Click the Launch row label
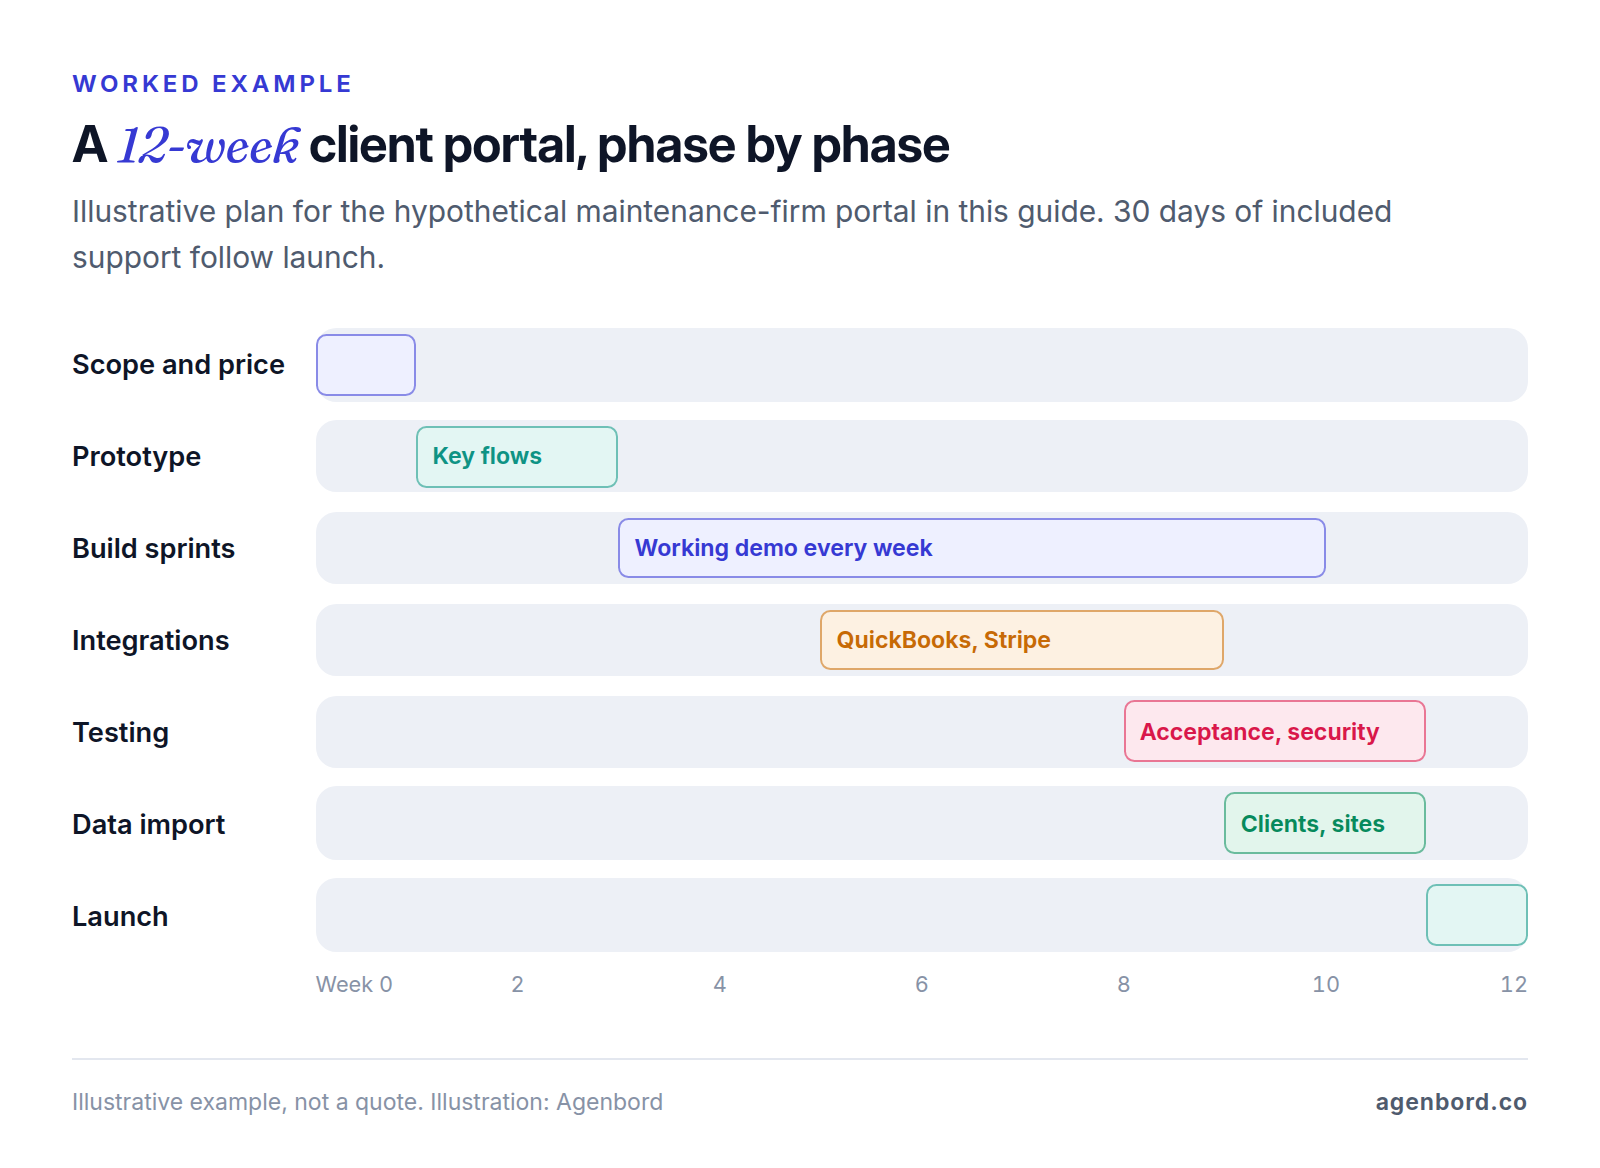 click(x=120, y=917)
